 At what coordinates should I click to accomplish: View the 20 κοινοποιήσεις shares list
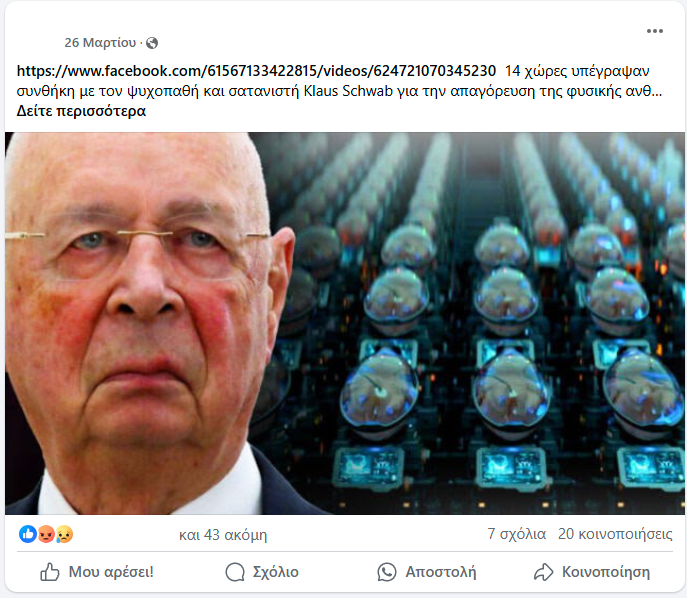[615, 534]
